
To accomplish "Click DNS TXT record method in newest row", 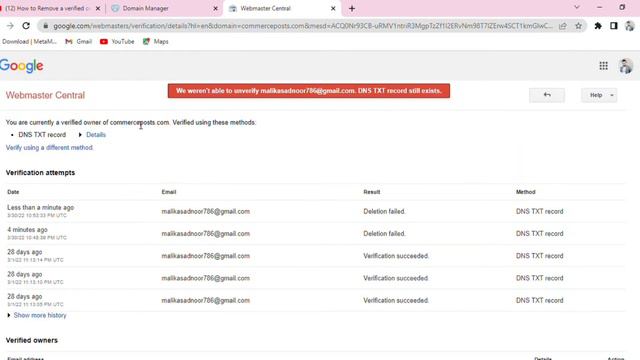I will [x=540, y=211].
